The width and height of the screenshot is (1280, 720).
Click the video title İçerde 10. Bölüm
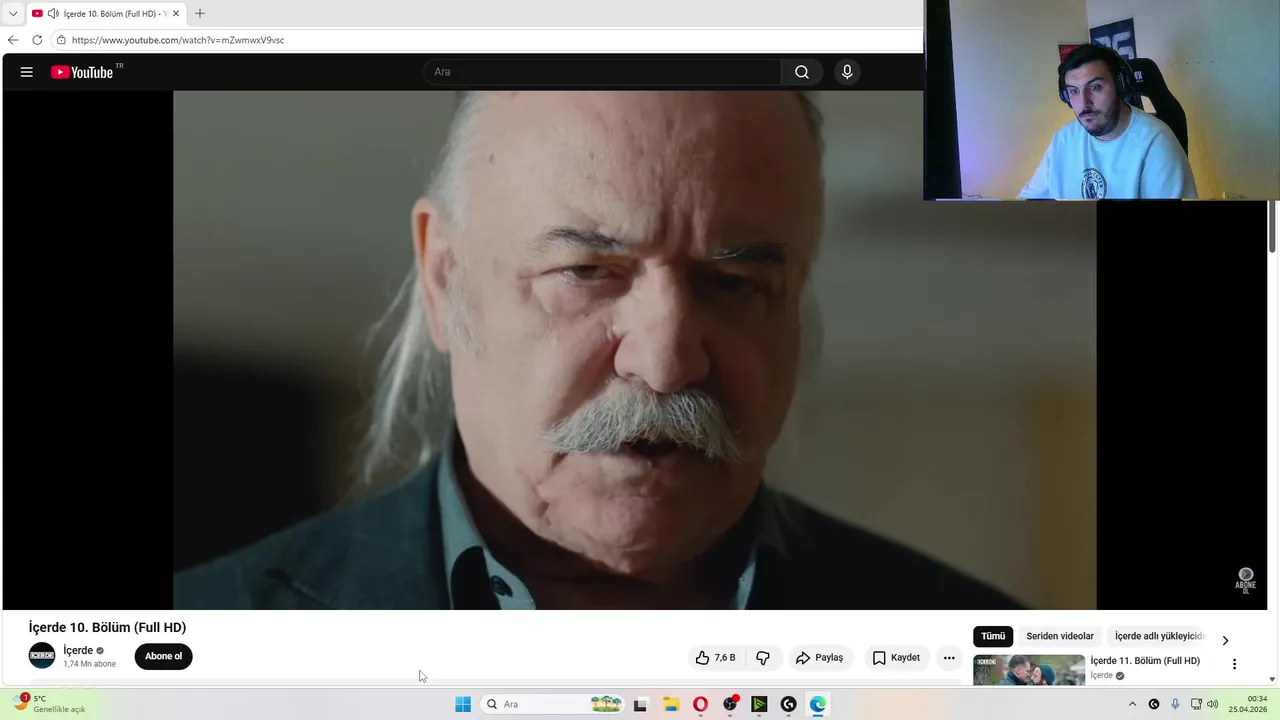coord(107,627)
